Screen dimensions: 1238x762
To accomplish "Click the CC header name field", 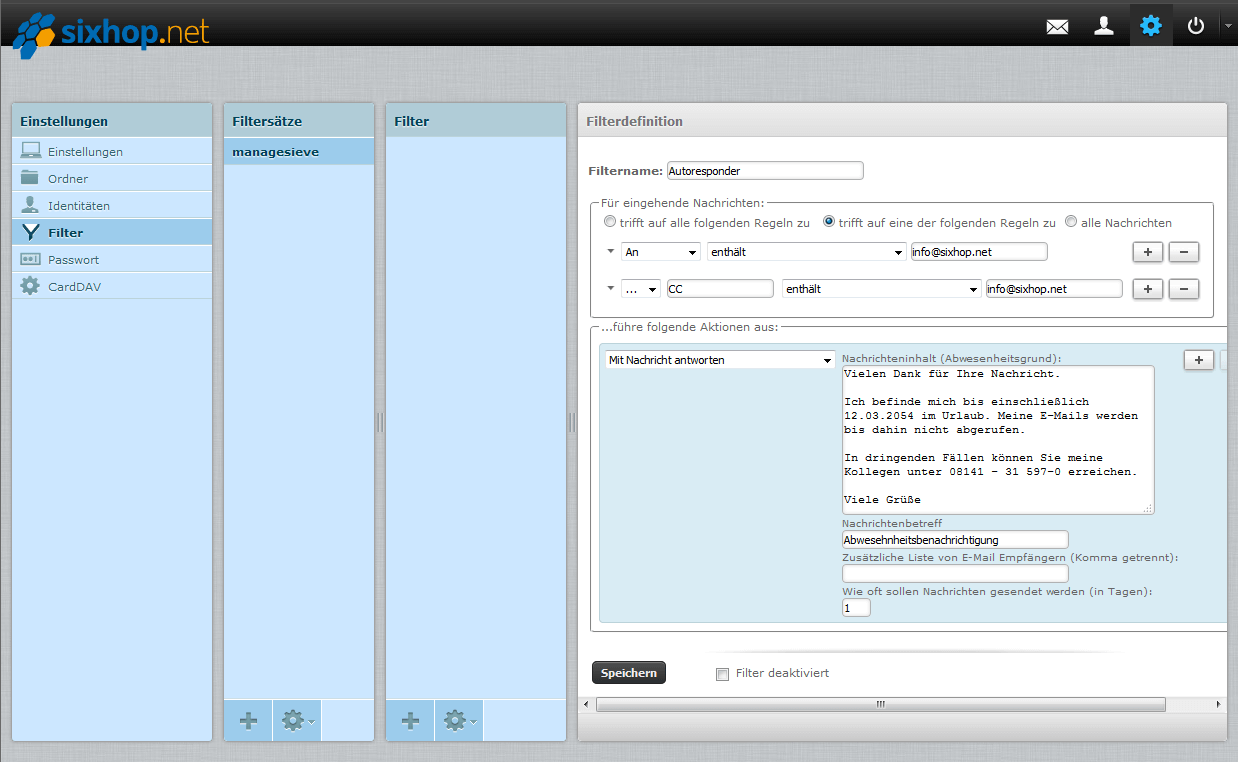I will pyautogui.click(x=720, y=289).
